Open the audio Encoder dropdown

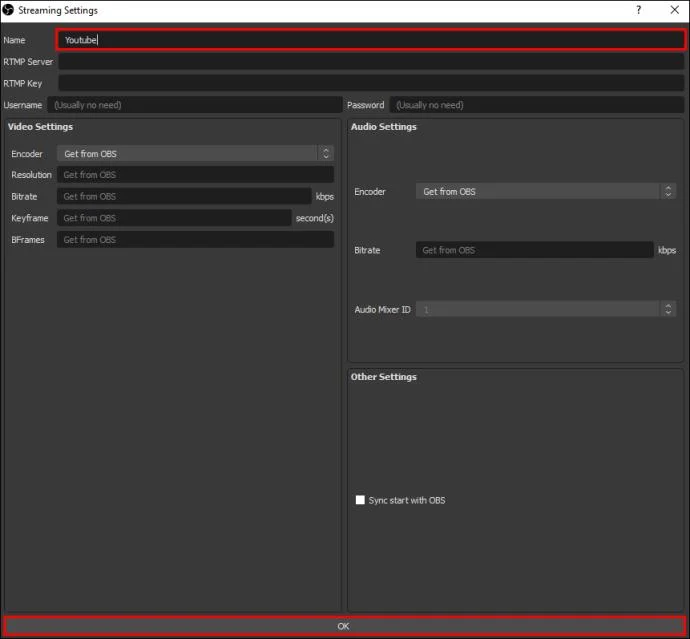(546, 191)
